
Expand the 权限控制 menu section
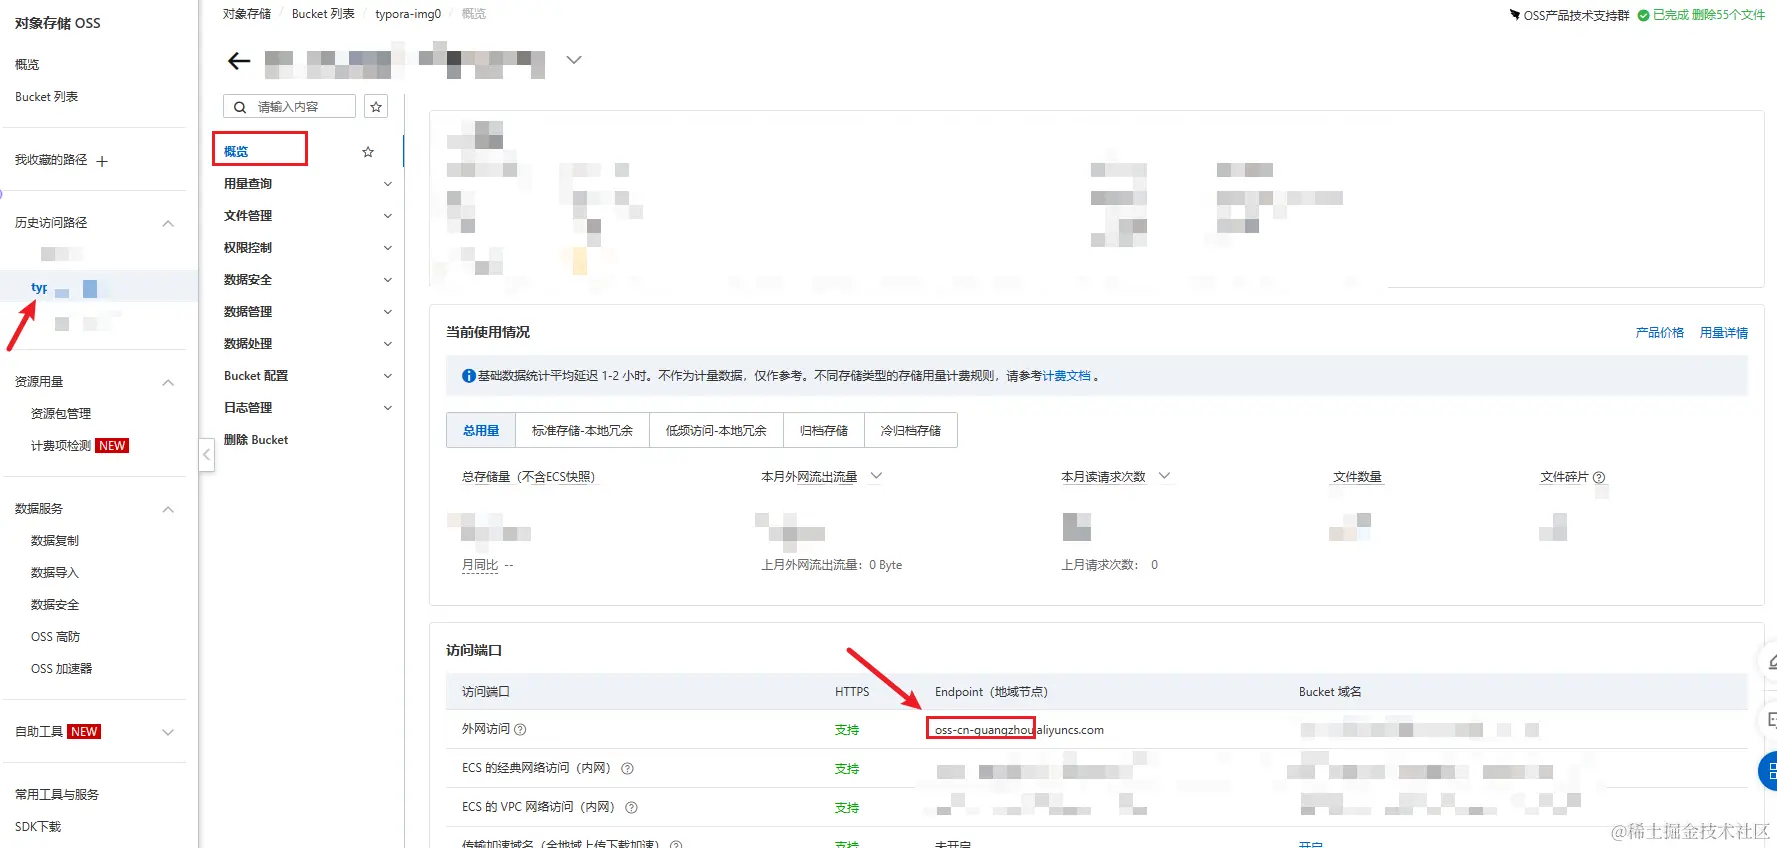tap(388, 248)
